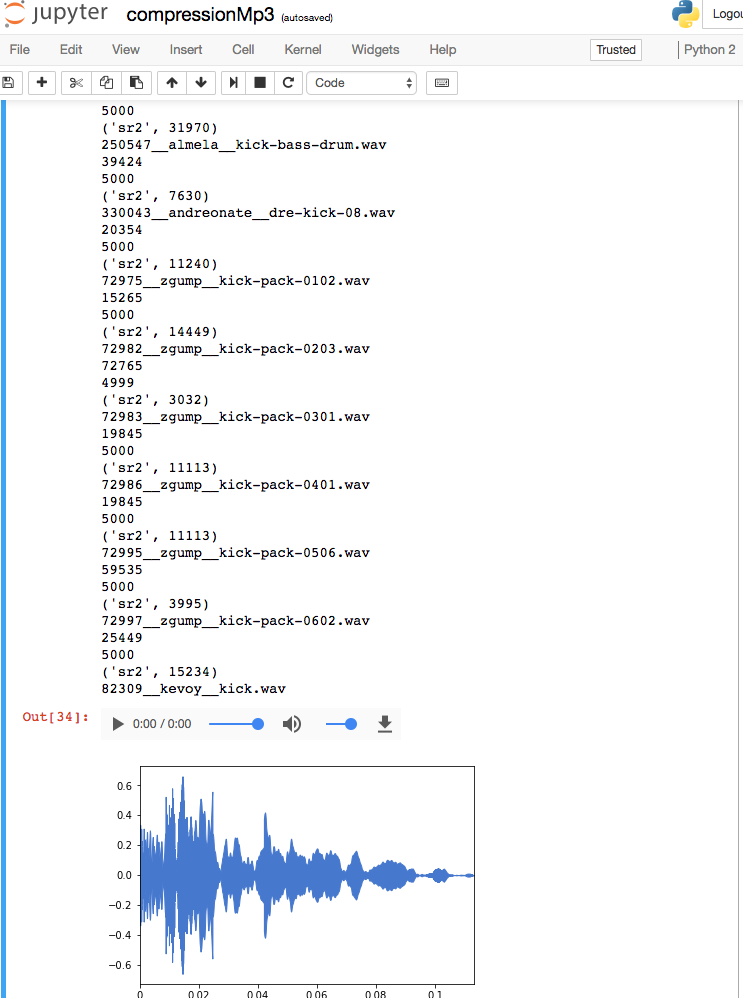Download the audio file
743x998 pixels.
(385, 724)
